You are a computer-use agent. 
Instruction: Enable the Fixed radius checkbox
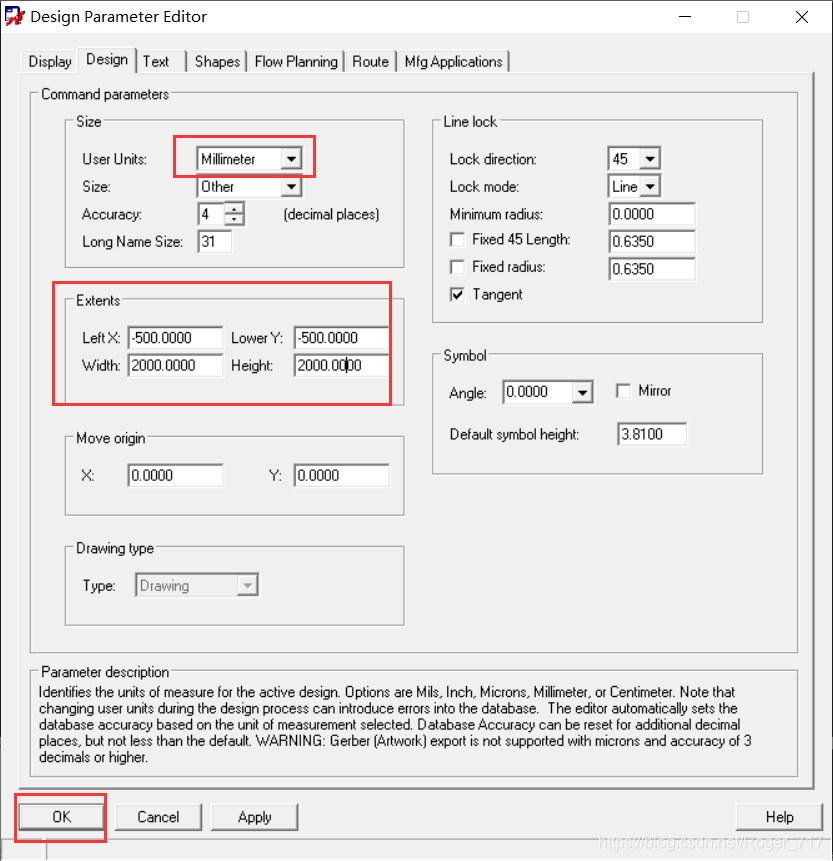[457, 267]
